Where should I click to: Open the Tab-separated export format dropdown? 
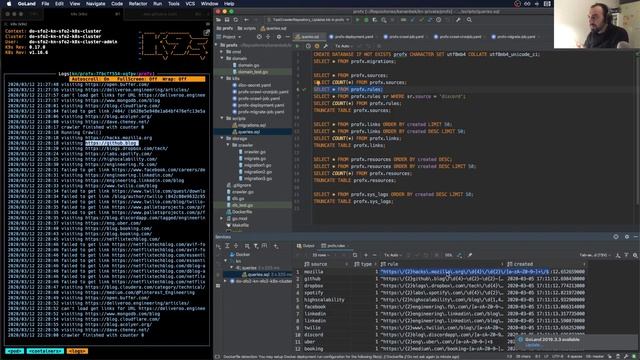(595, 255)
